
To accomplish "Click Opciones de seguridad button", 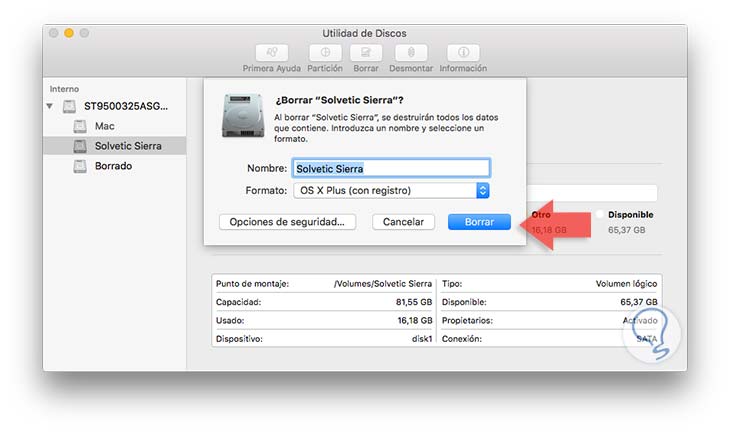I will click(287, 222).
